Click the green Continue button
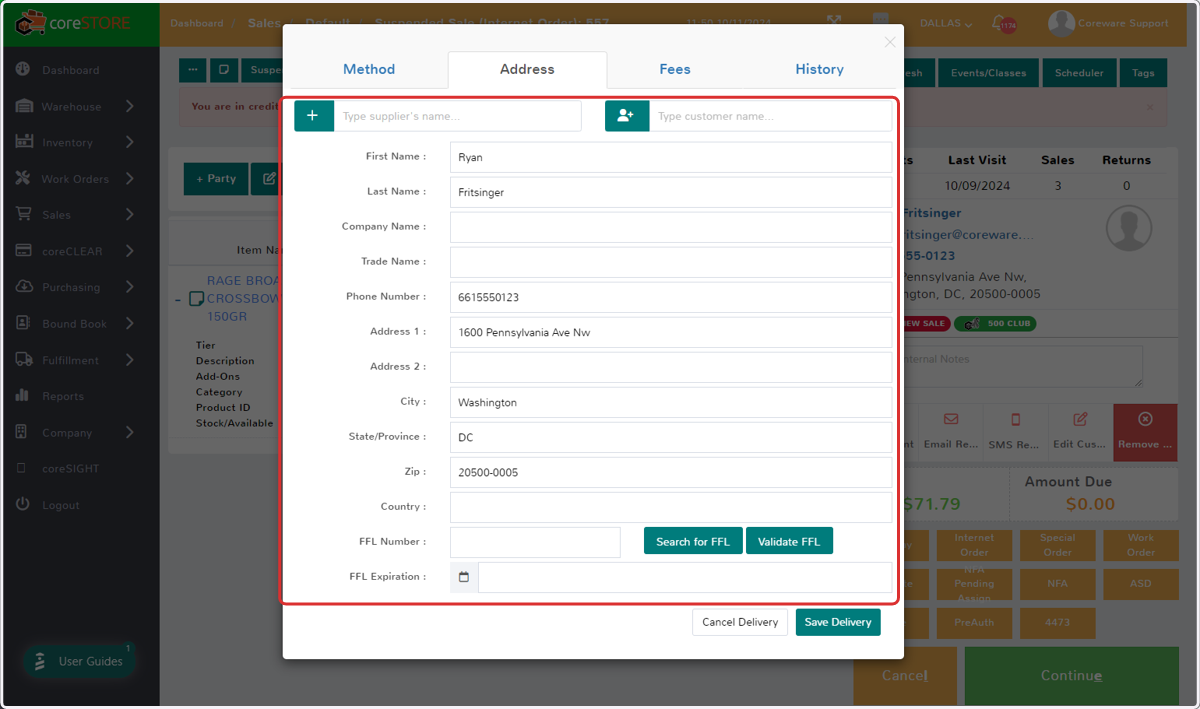The image size is (1200, 709). (x=1071, y=676)
